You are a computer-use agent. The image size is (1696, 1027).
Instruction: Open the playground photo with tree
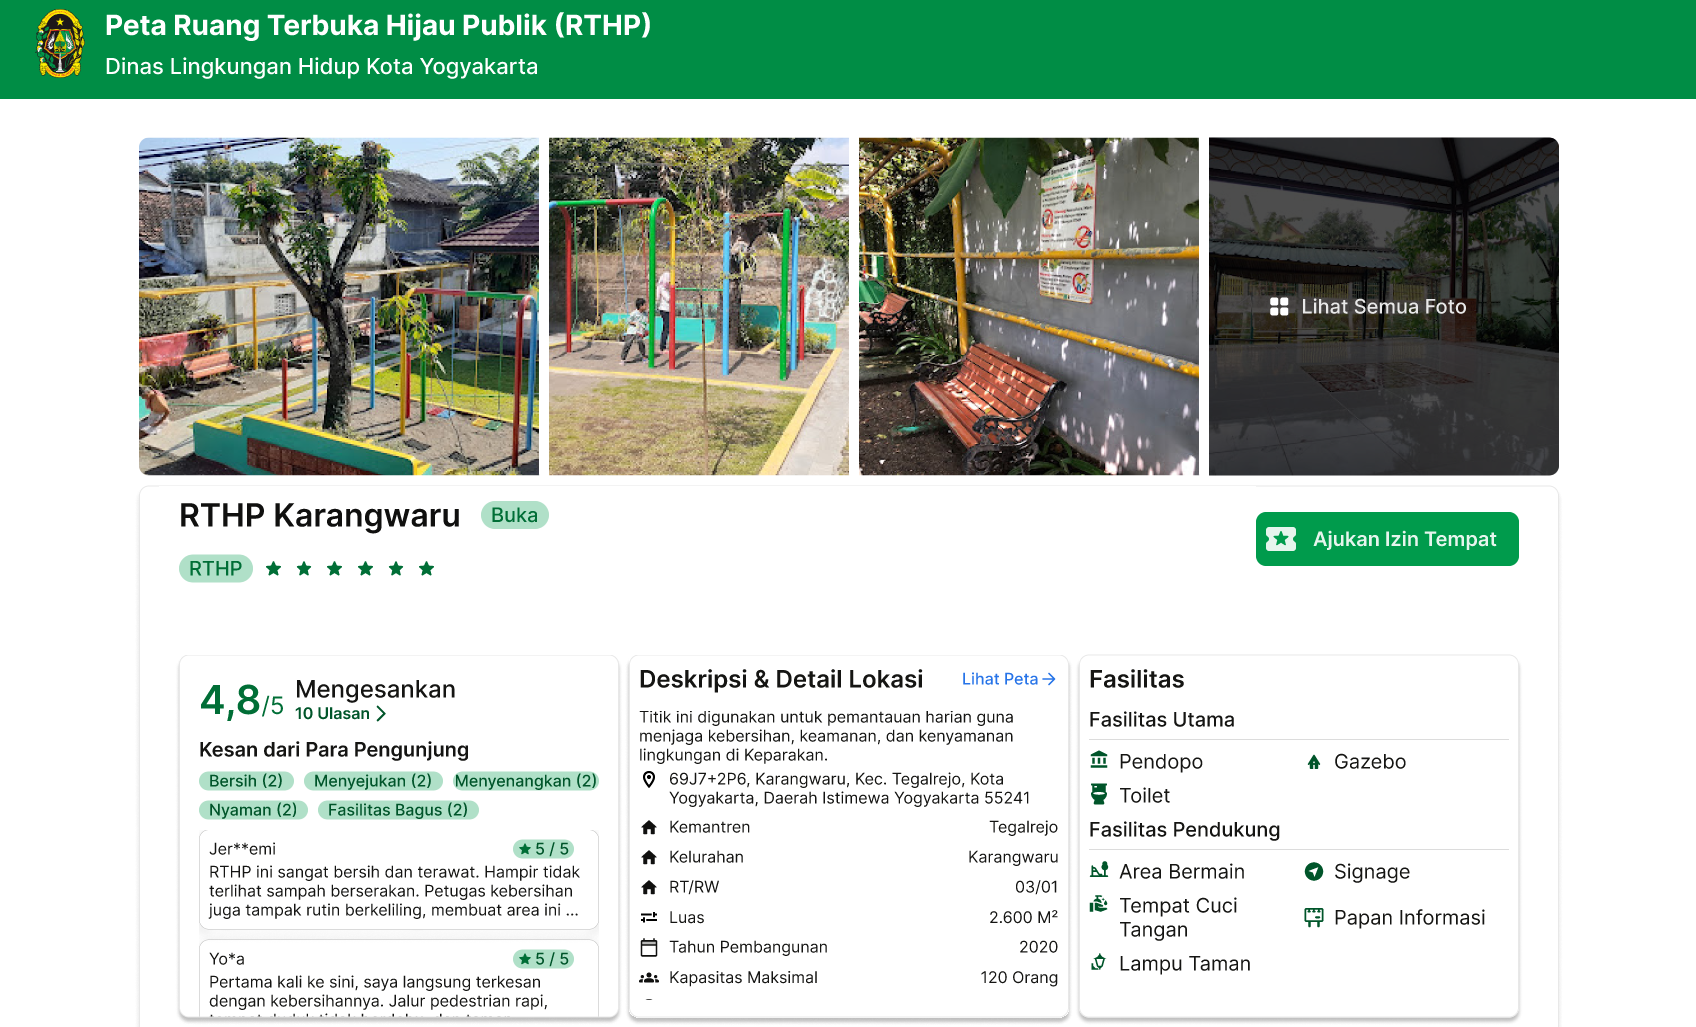[339, 306]
